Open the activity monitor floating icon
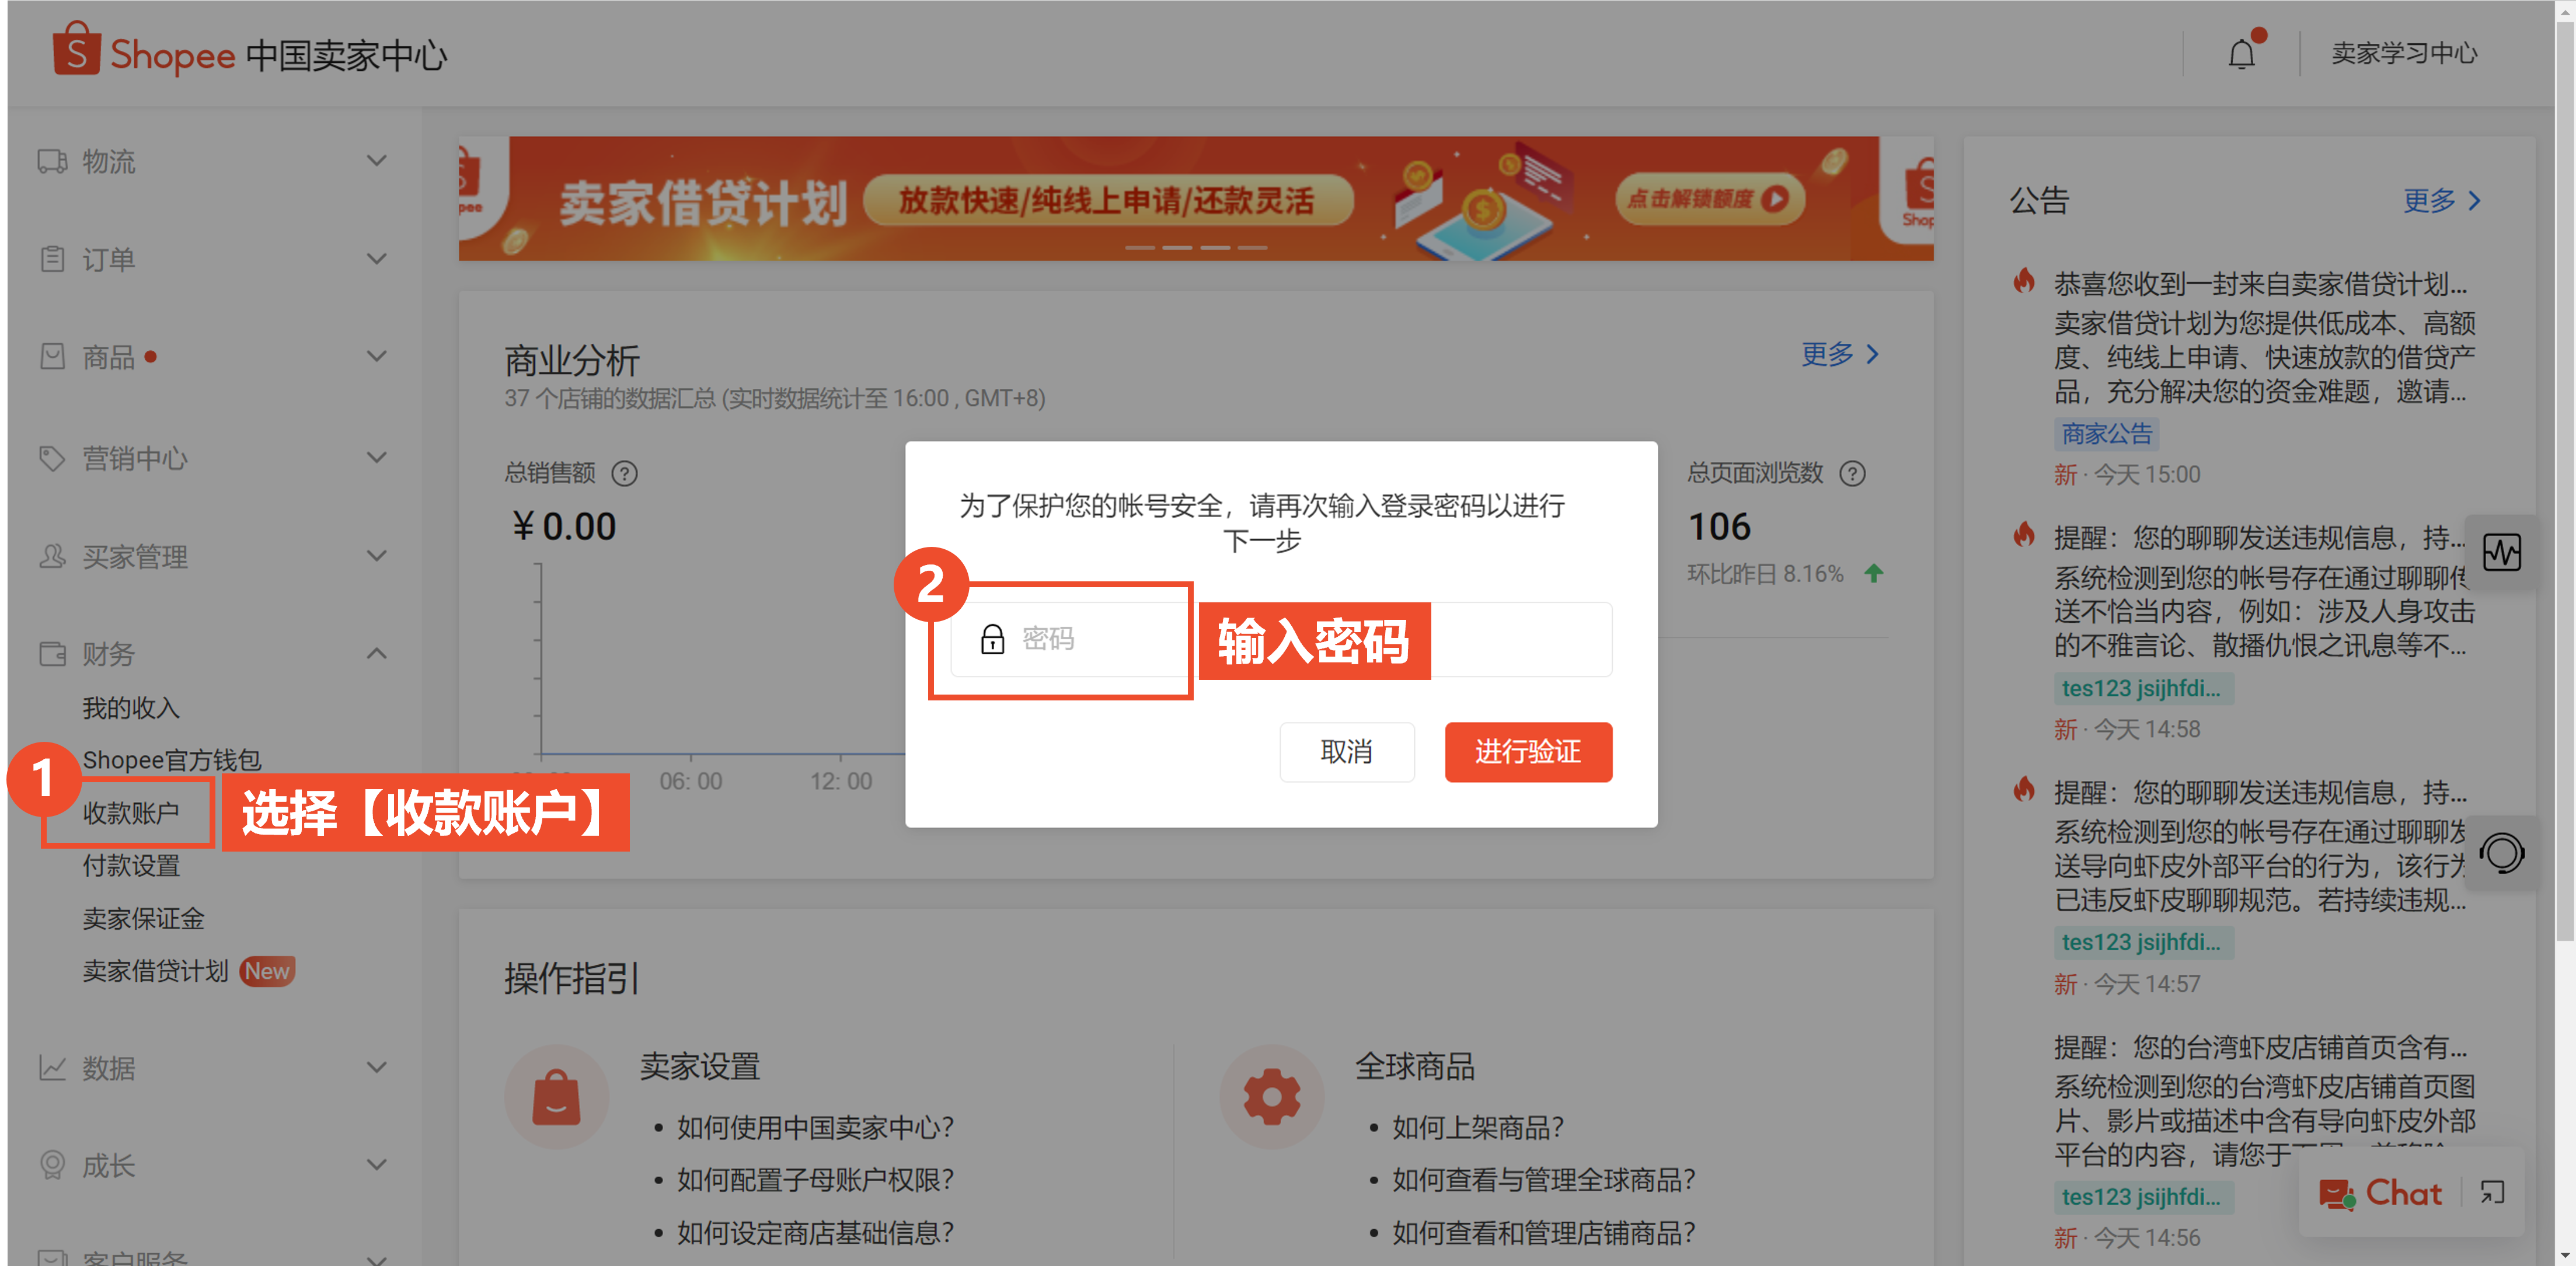Image resolution: width=2576 pixels, height=1266 pixels. [x=2501, y=552]
